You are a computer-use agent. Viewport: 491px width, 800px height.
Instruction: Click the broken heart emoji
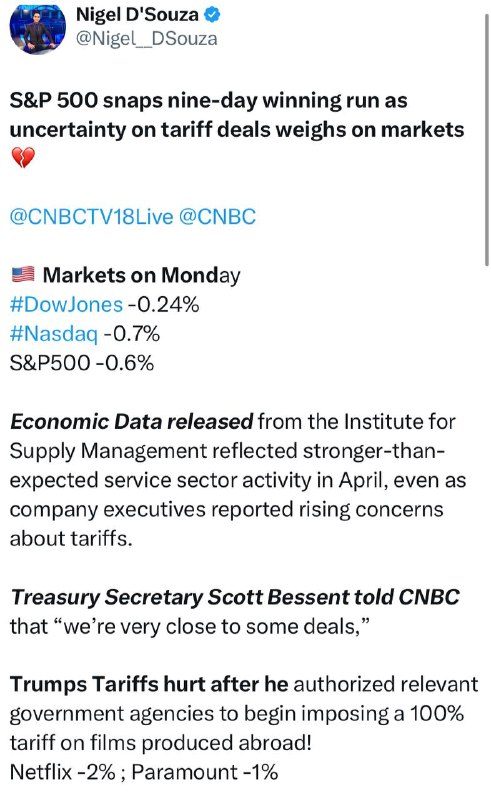23,158
